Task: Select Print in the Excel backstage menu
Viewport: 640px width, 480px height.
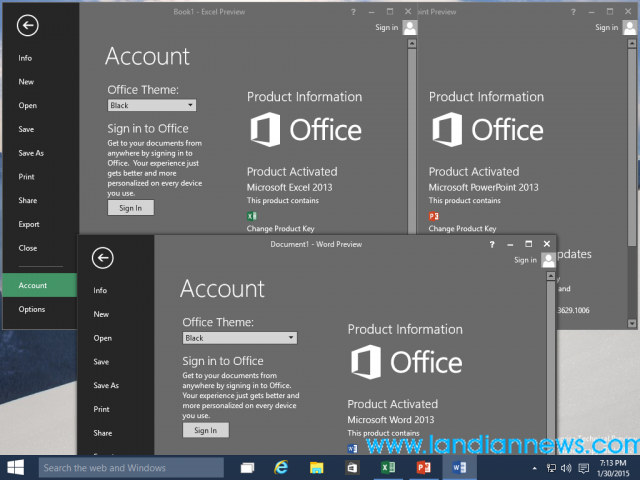Action: click(x=26, y=177)
